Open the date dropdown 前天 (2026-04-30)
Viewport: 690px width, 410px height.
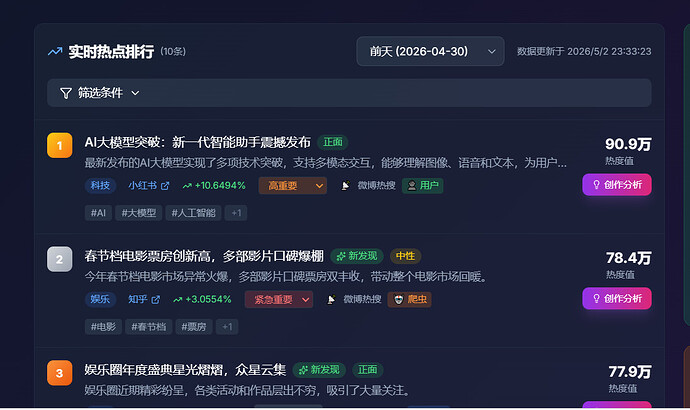[x=430, y=51]
